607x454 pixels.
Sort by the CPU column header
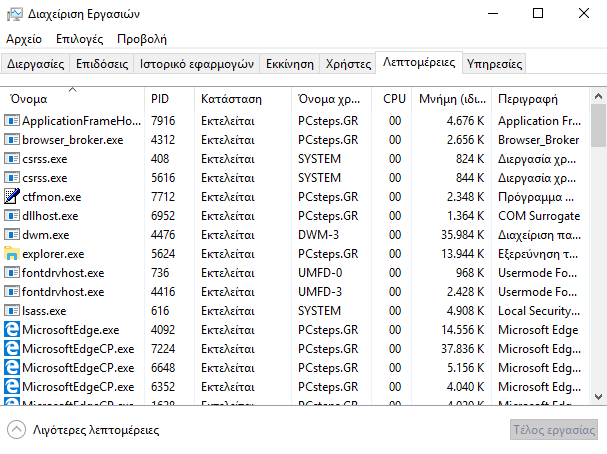(391, 99)
